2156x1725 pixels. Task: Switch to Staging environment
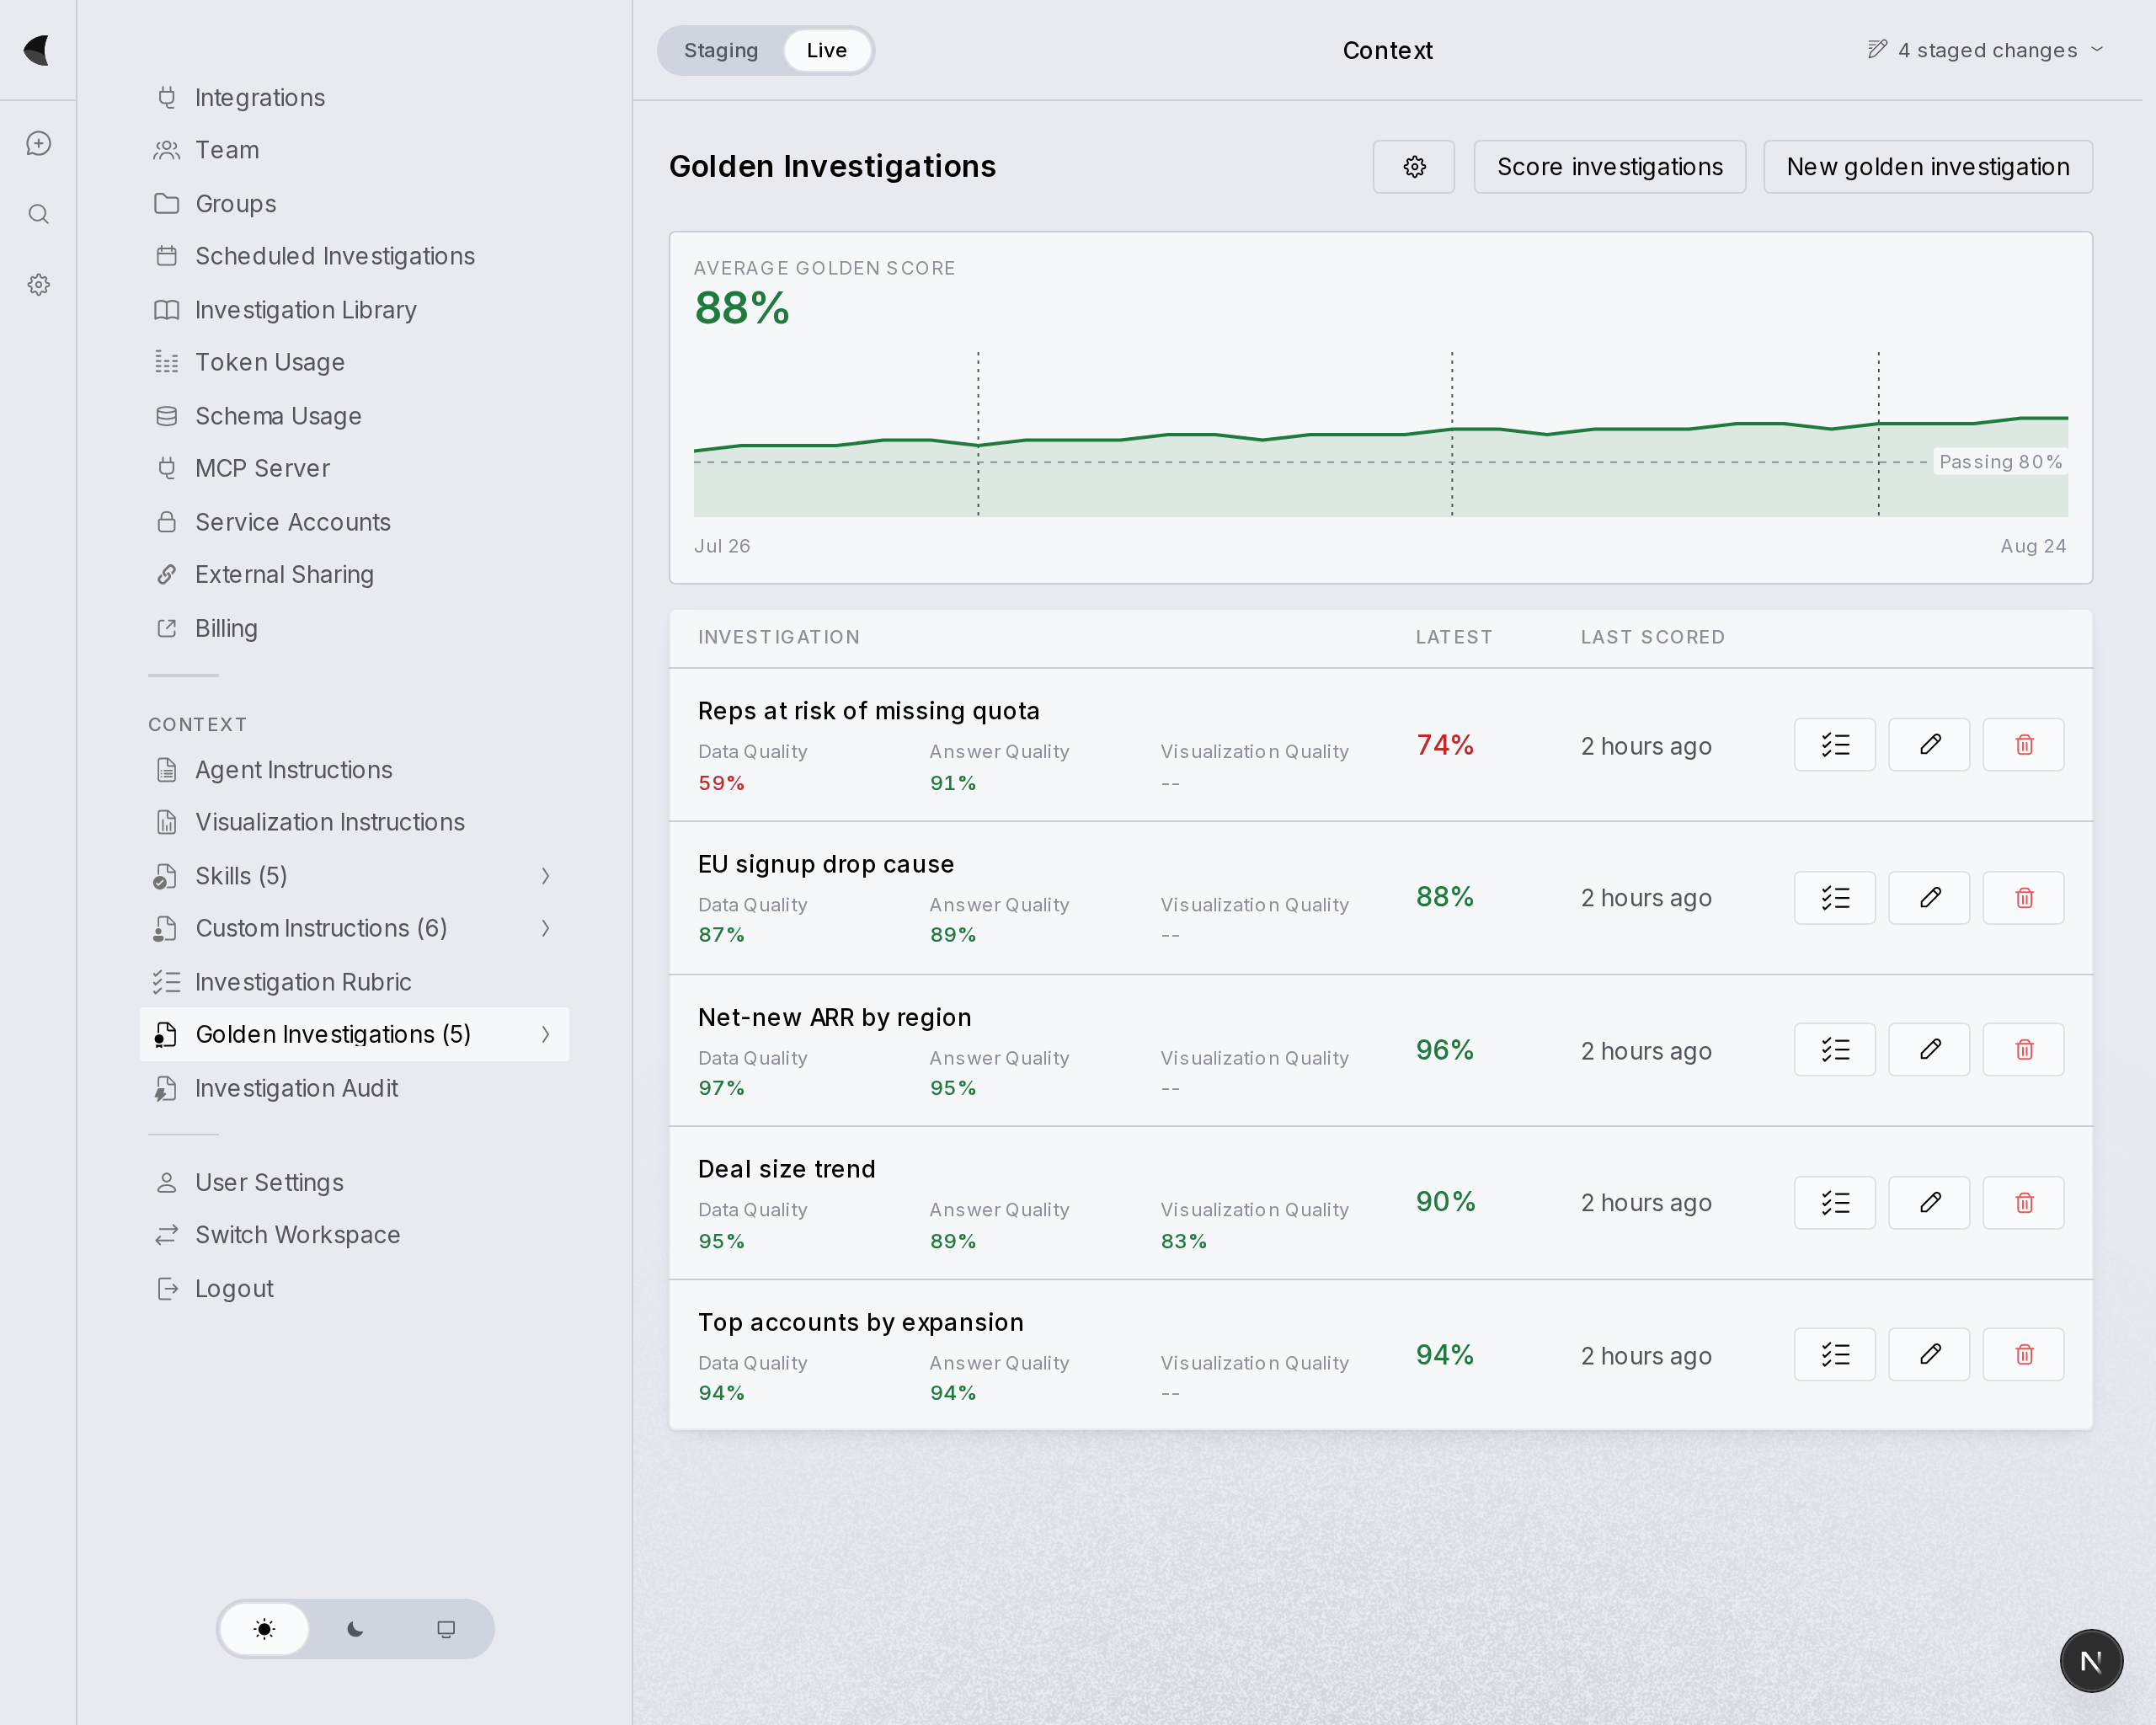[720, 51]
